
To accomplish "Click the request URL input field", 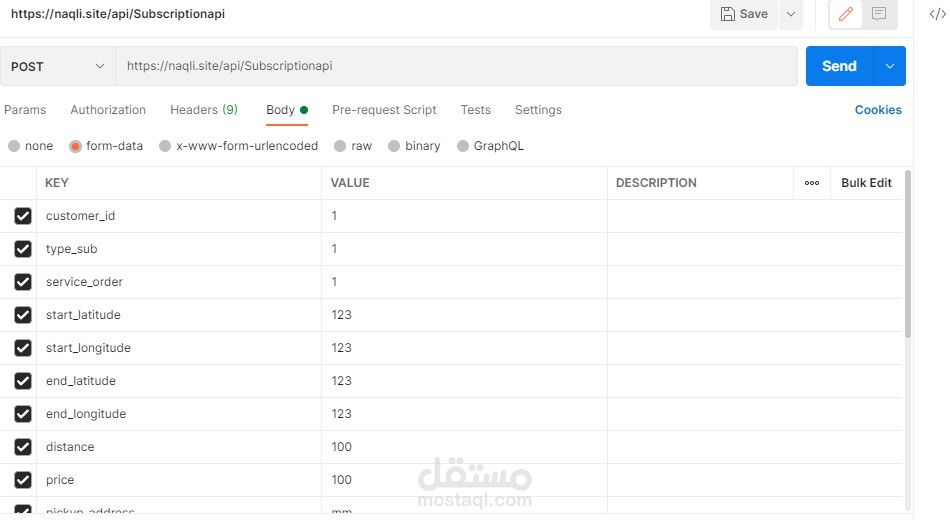I will pyautogui.click(x=456, y=66).
